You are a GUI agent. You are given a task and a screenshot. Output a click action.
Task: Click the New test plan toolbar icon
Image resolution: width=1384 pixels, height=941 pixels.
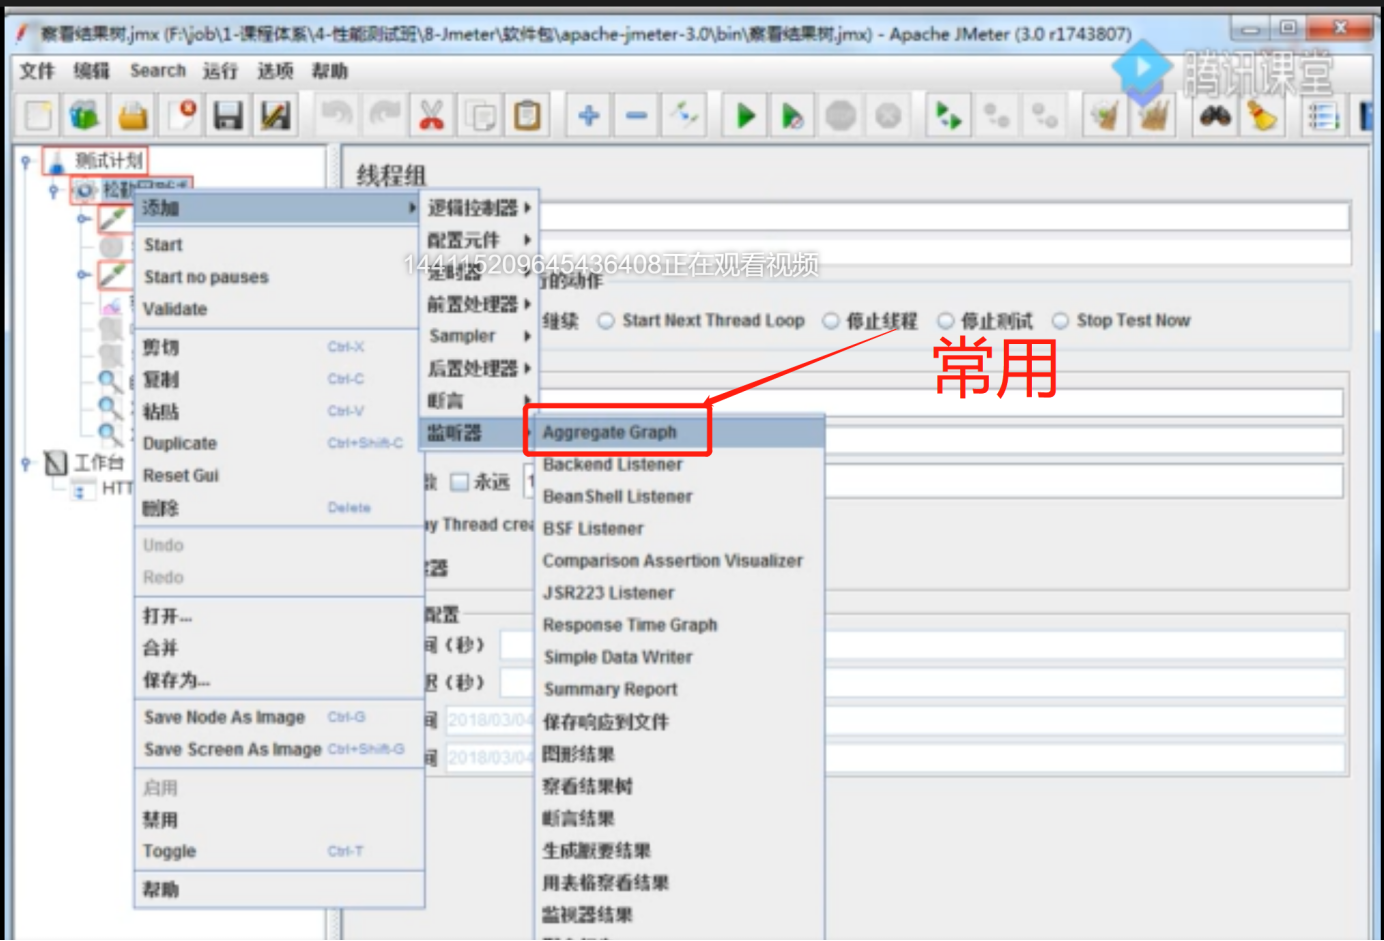(x=39, y=116)
